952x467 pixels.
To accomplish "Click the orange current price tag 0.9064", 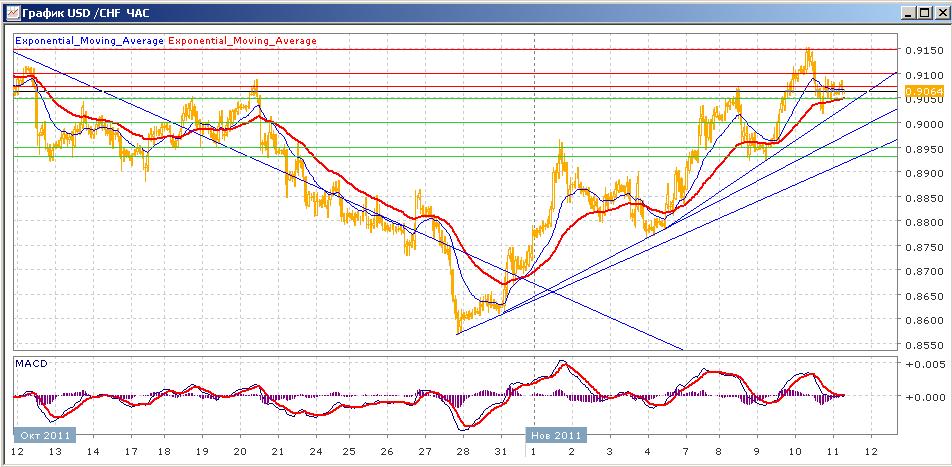I will [x=923, y=91].
